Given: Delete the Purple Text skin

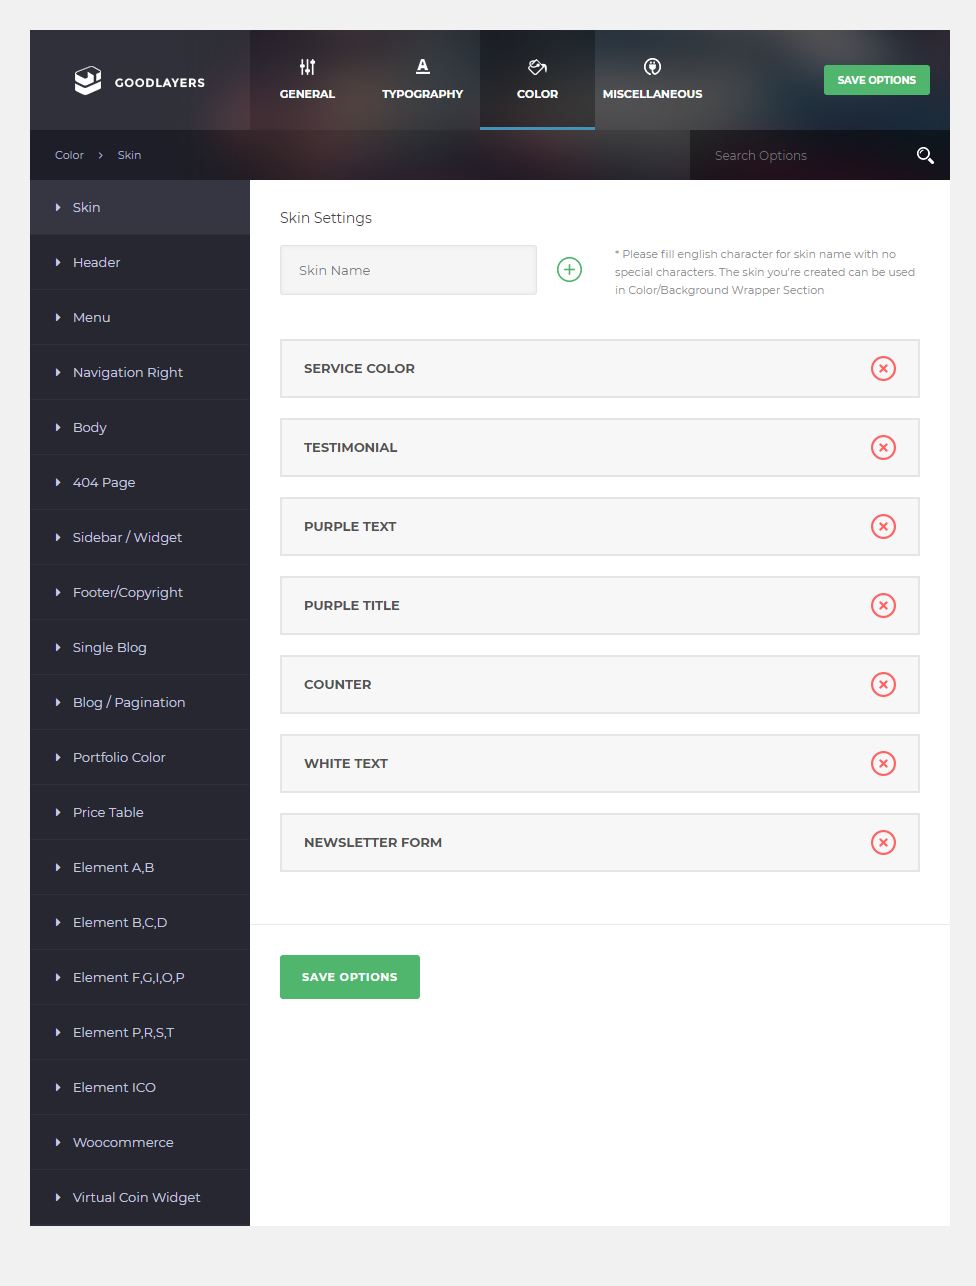Looking at the screenshot, I should (x=883, y=526).
